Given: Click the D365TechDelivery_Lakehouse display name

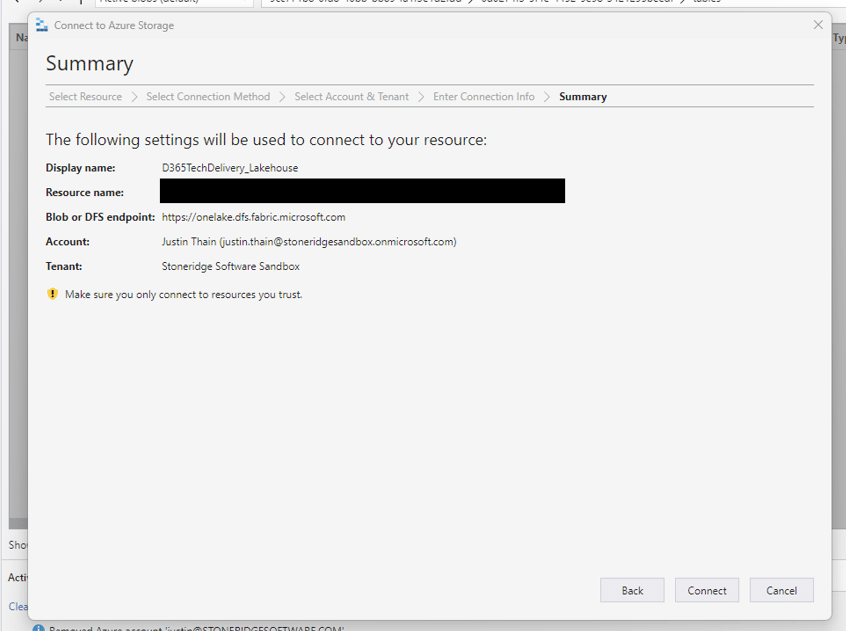Looking at the screenshot, I should [230, 168].
